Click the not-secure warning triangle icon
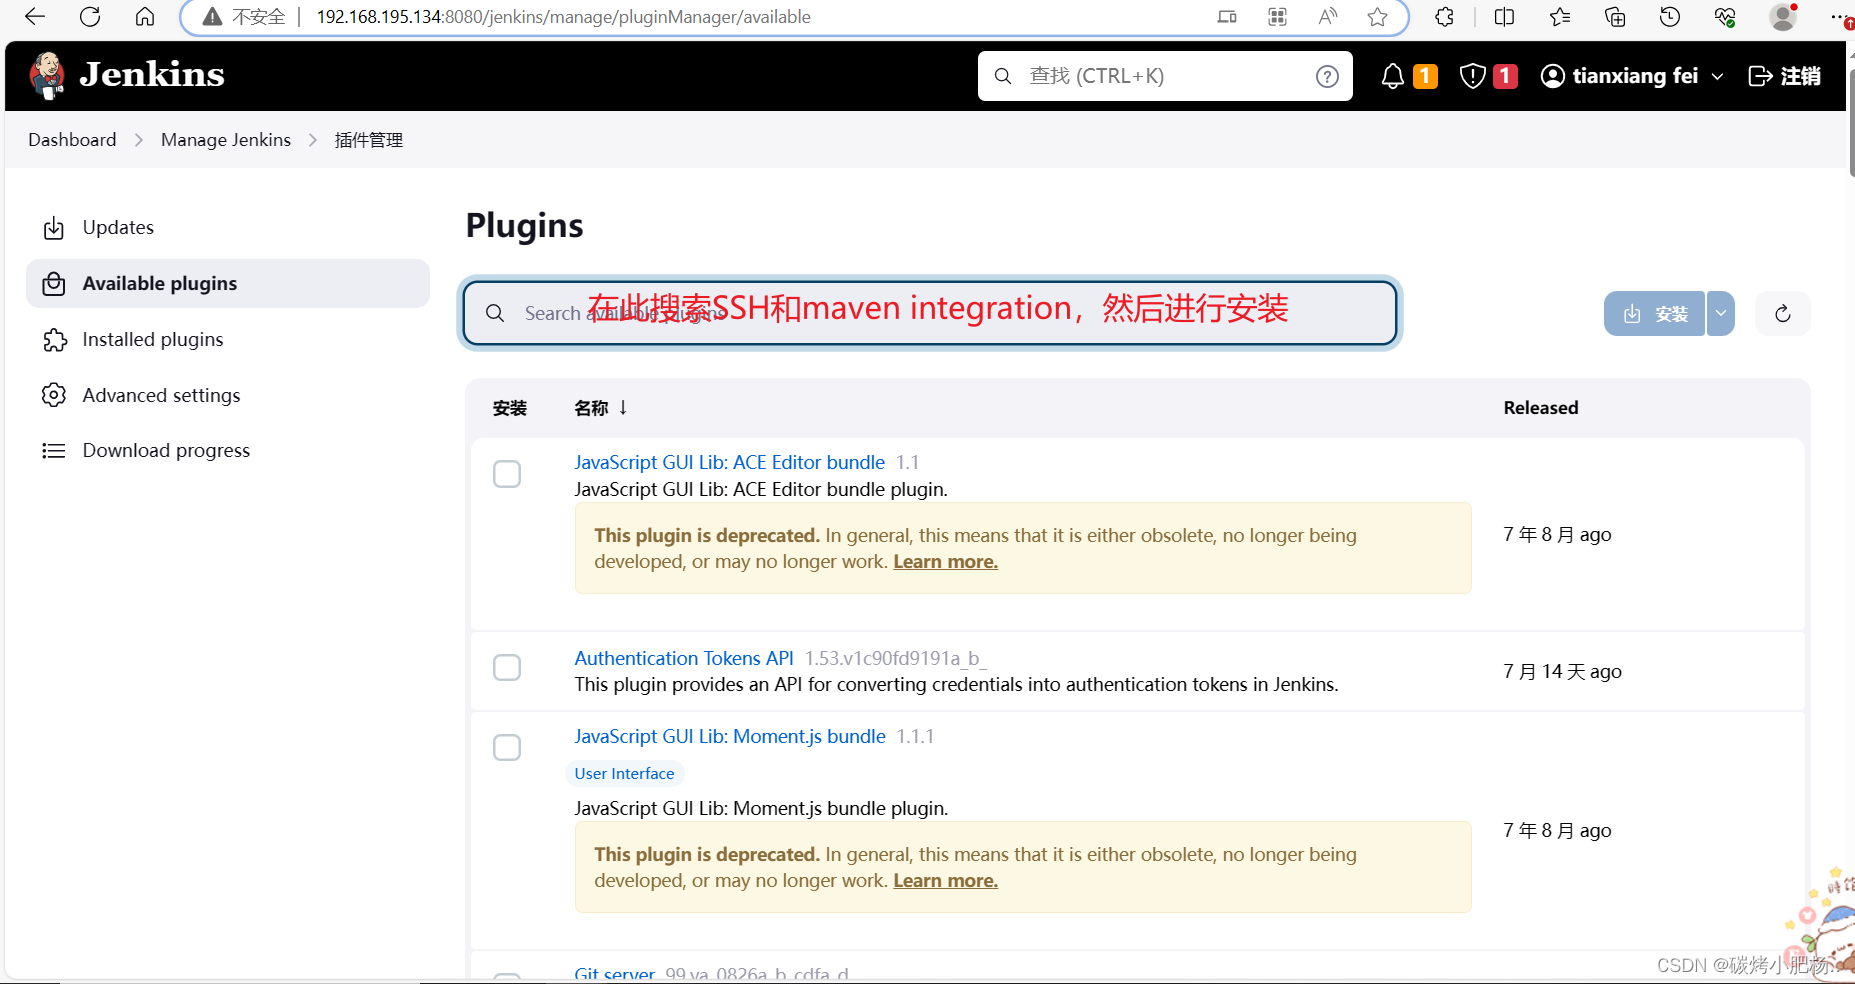 click(212, 17)
